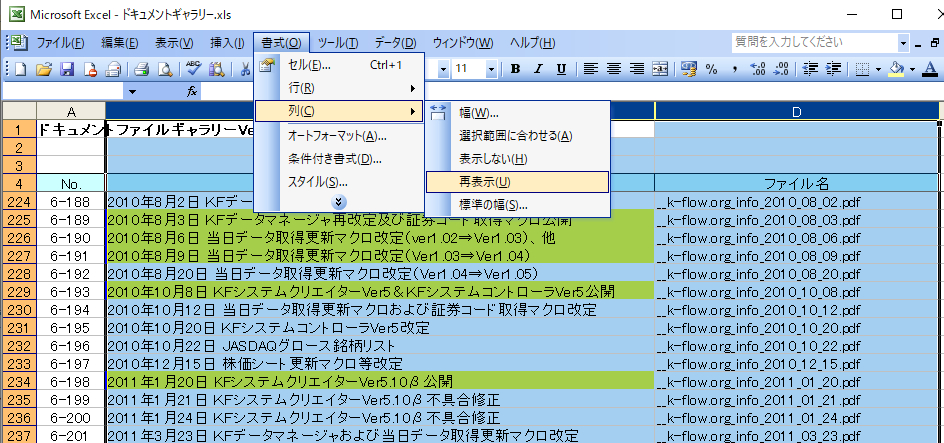Choose 標準の幅(S)... option
This screenshot has width=944, height=443.
[x=518, y=205]
